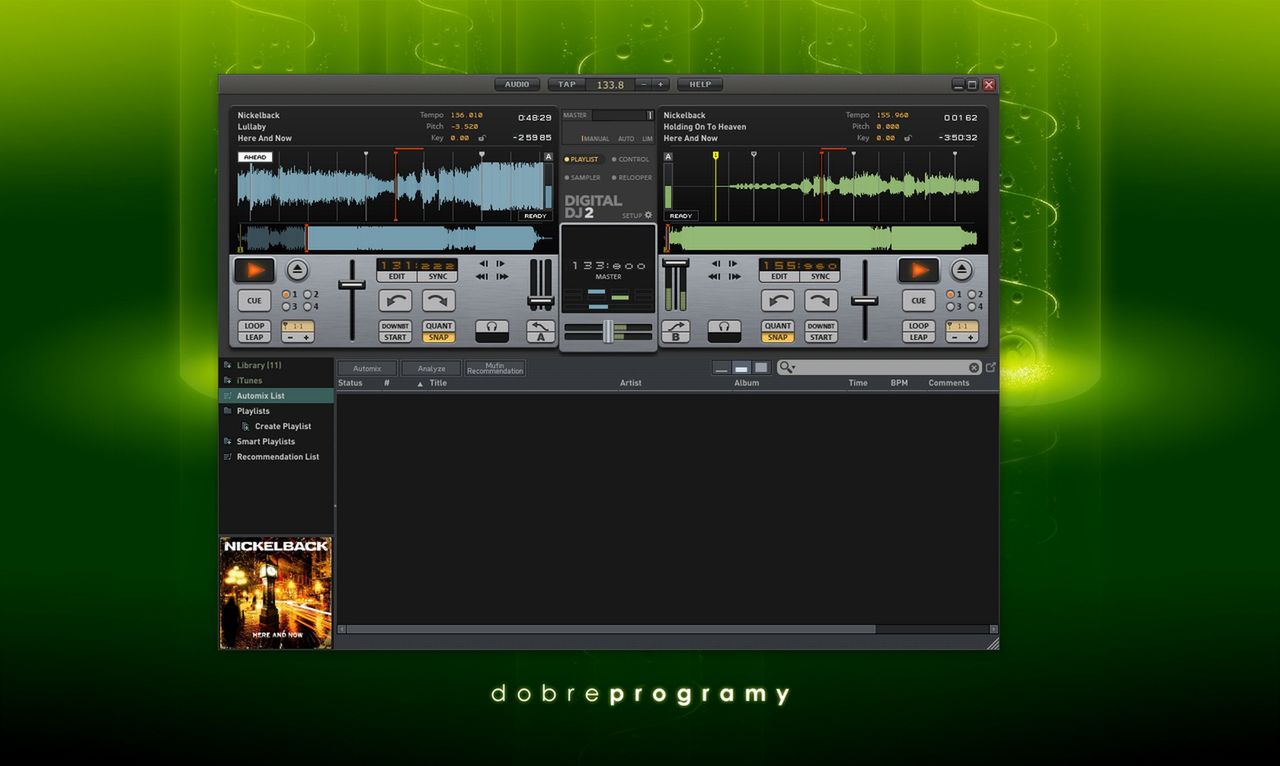Expand the Library tree item
1280x766 pixels.
pyautogui.click(x=228, y=365)
